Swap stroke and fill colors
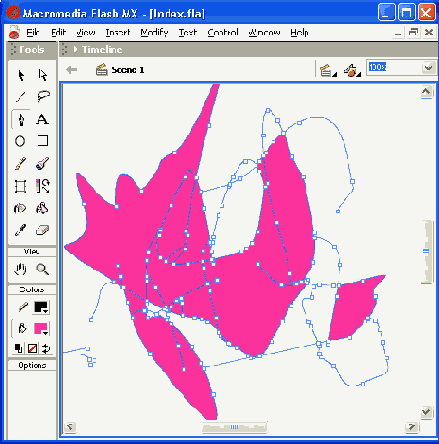This screenshot has height=444, width=439. 46,349
